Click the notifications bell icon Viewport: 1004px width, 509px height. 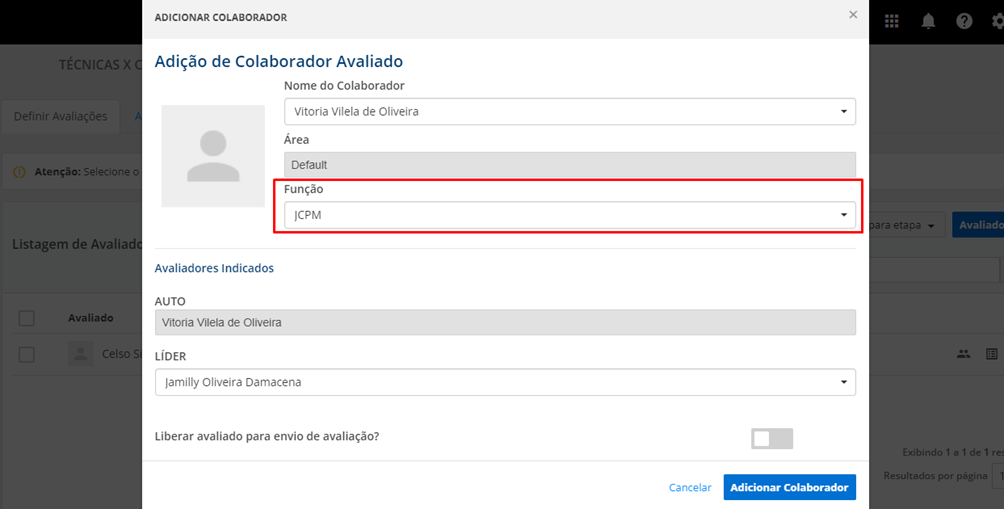point(928,21)
